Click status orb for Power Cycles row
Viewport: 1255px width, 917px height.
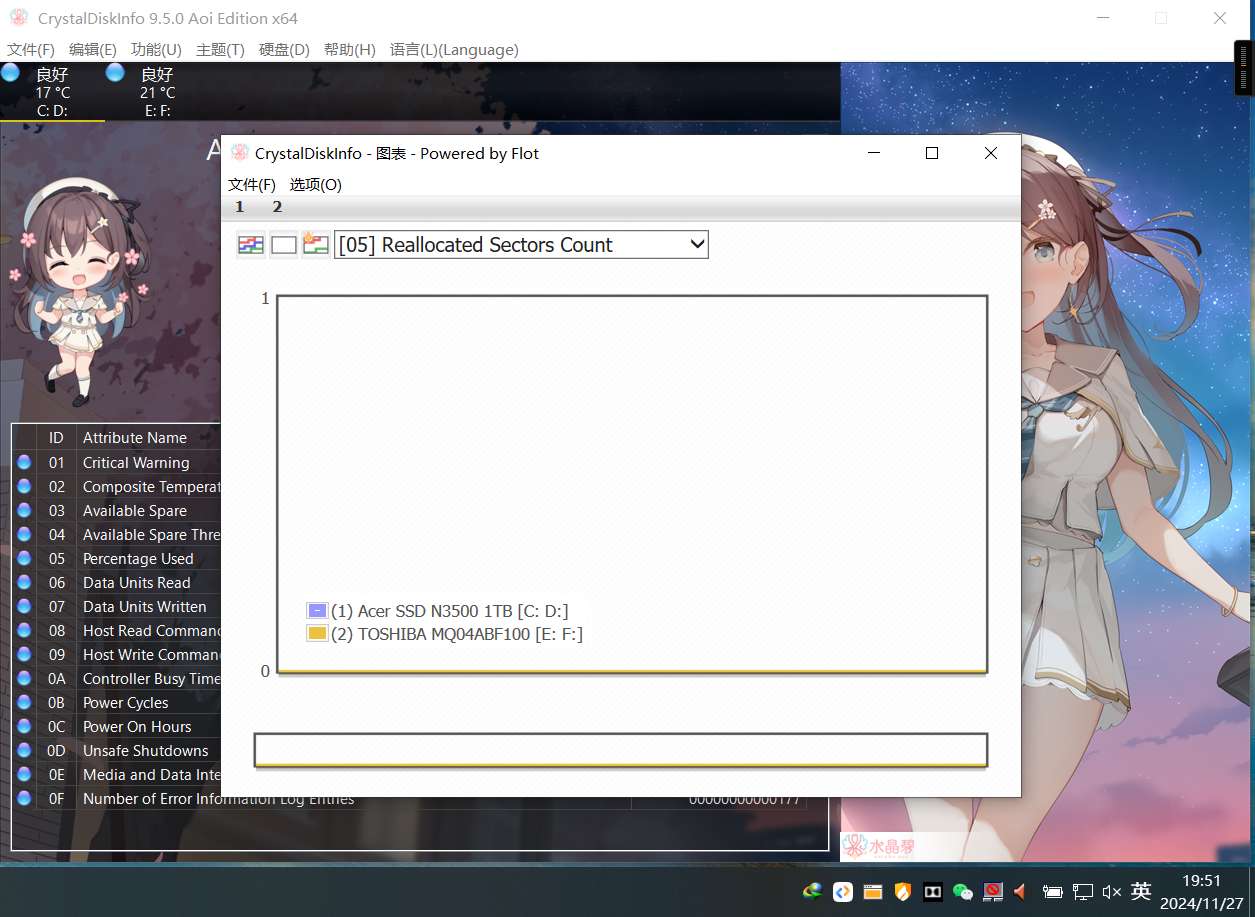[24, 702]
